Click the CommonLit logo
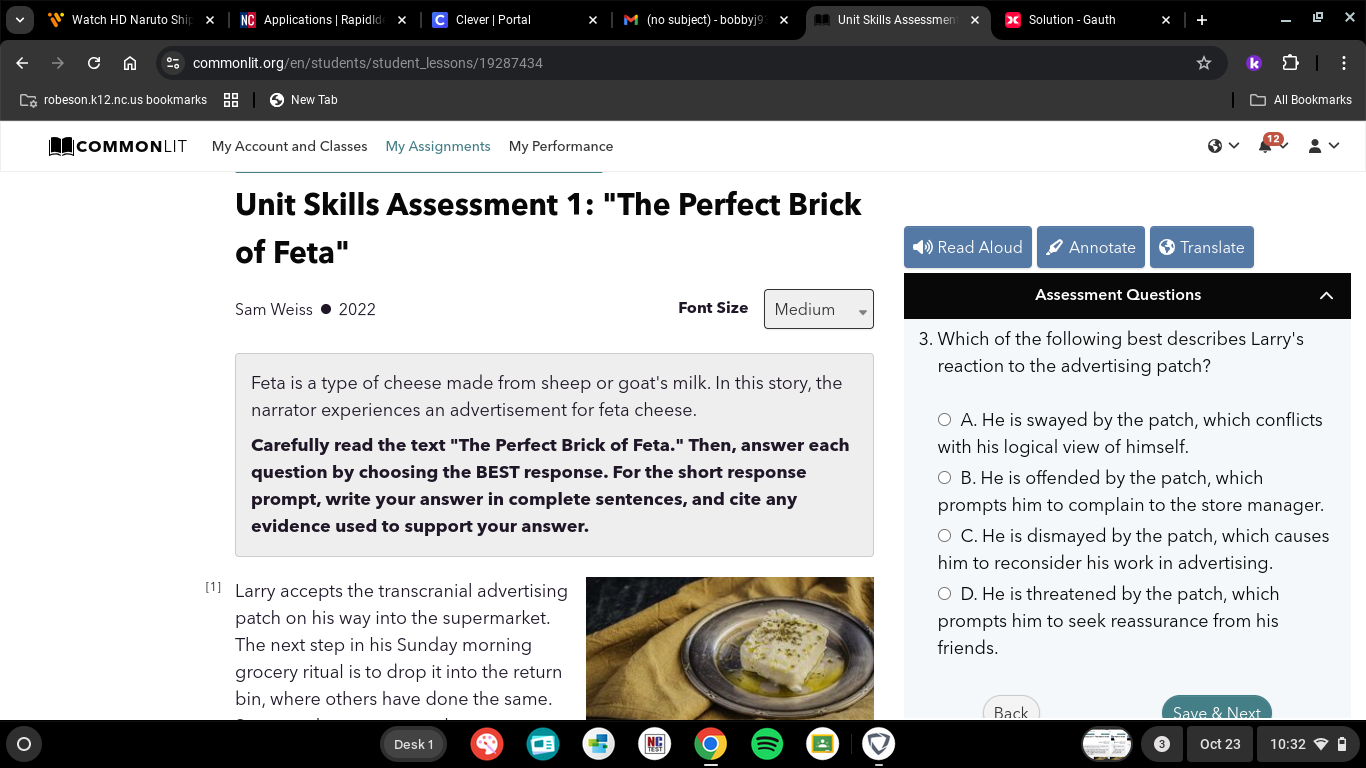 (118, 146)
